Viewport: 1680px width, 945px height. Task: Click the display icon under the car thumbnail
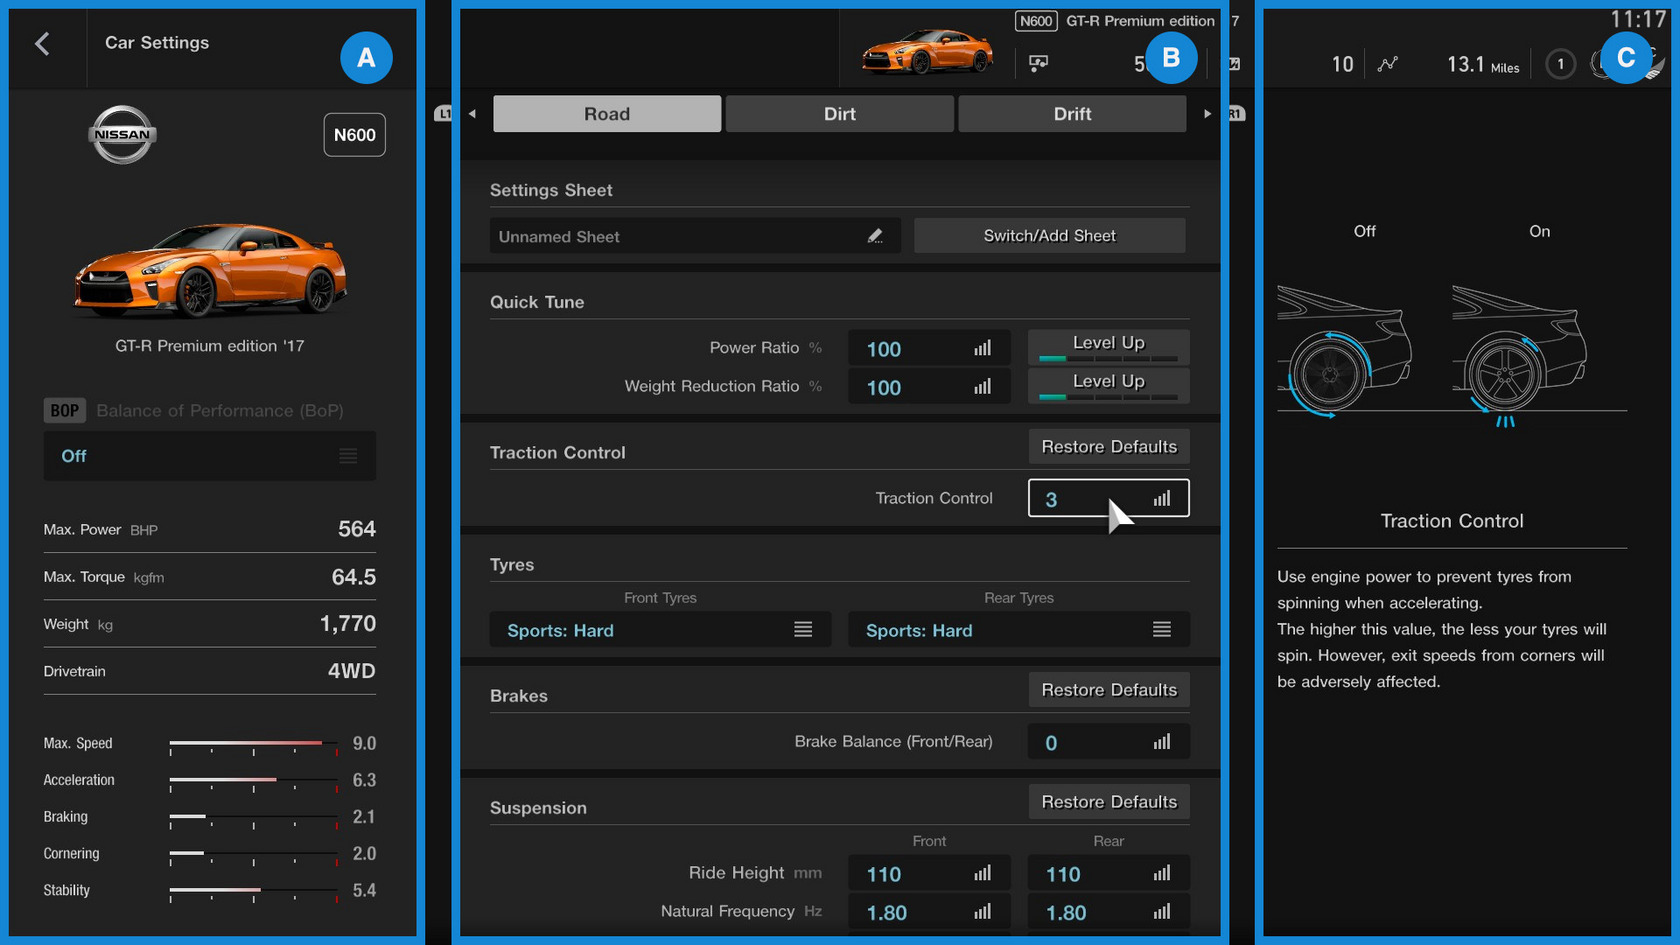coord(1039,63)
